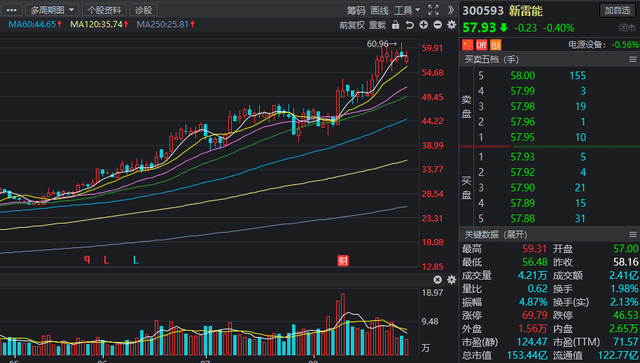The height and width of the screenshot is (363, 640).
Task: Click the 59.91 price axis label
Action: coord(432,48)
